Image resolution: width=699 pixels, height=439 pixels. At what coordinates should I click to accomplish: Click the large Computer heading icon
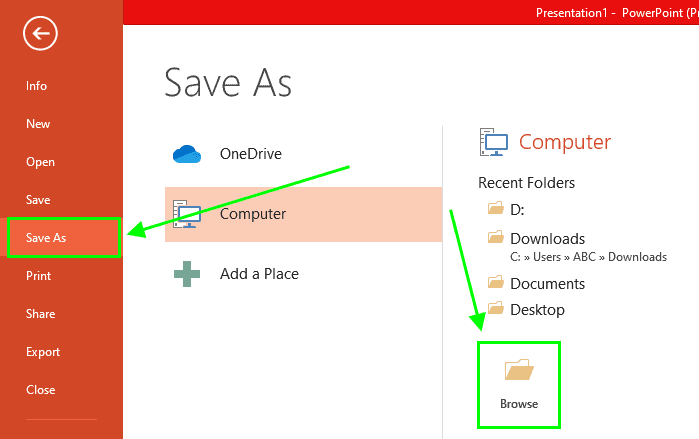pos(495,143)
